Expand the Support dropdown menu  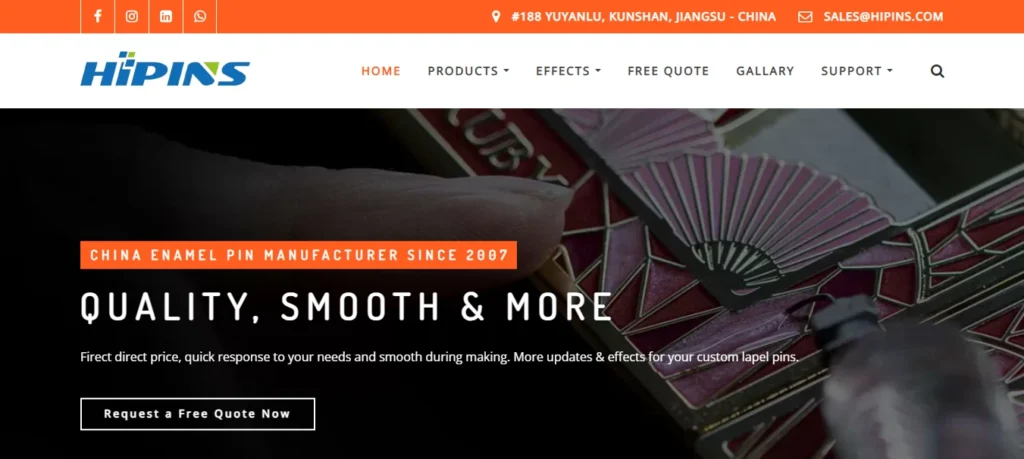[856, 71]
